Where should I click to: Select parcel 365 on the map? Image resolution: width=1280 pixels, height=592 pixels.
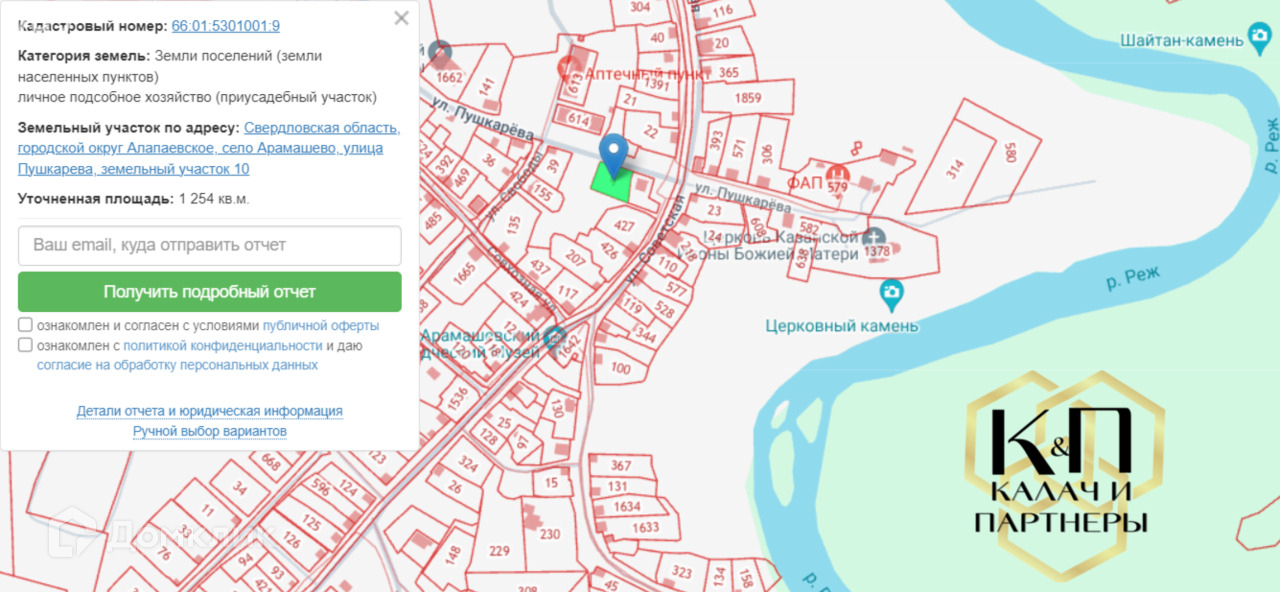729,72
